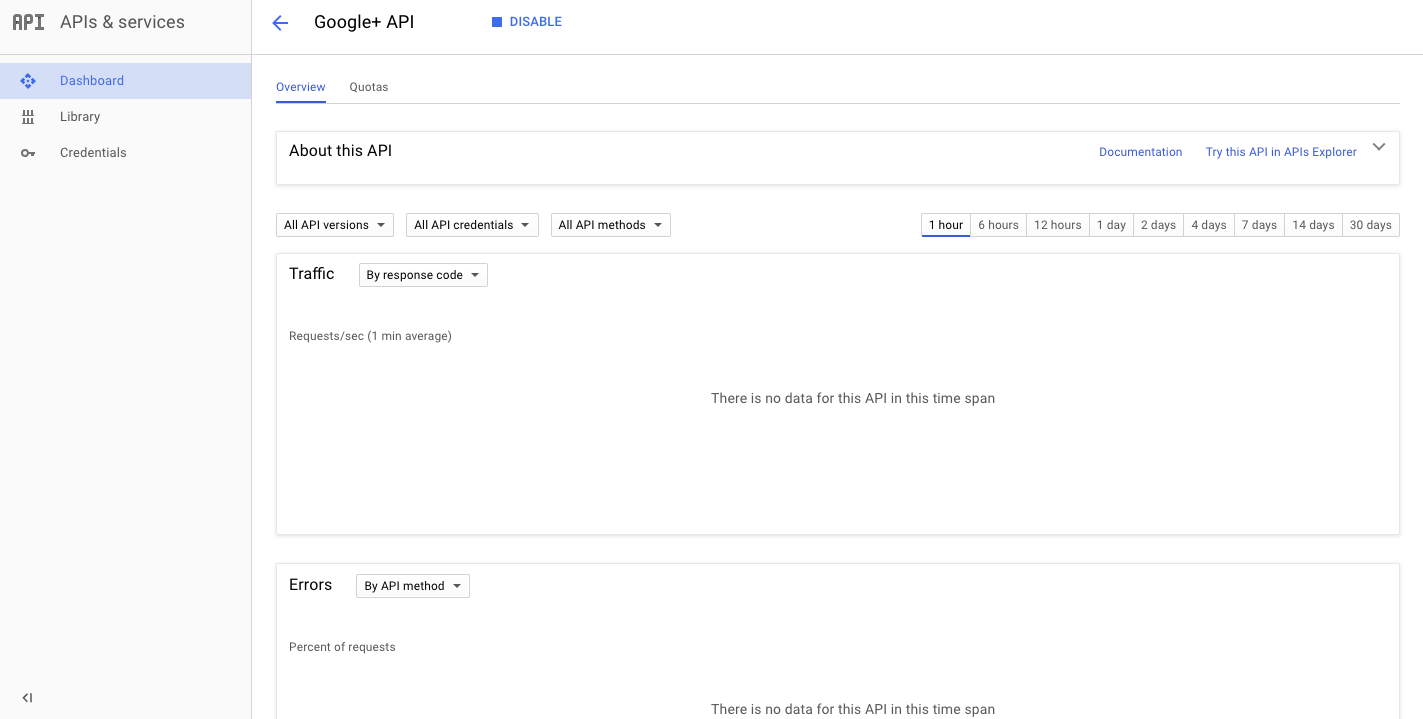Switch to the Overview tab
This screenshot has width=1423, height=719.
point(301,87)
